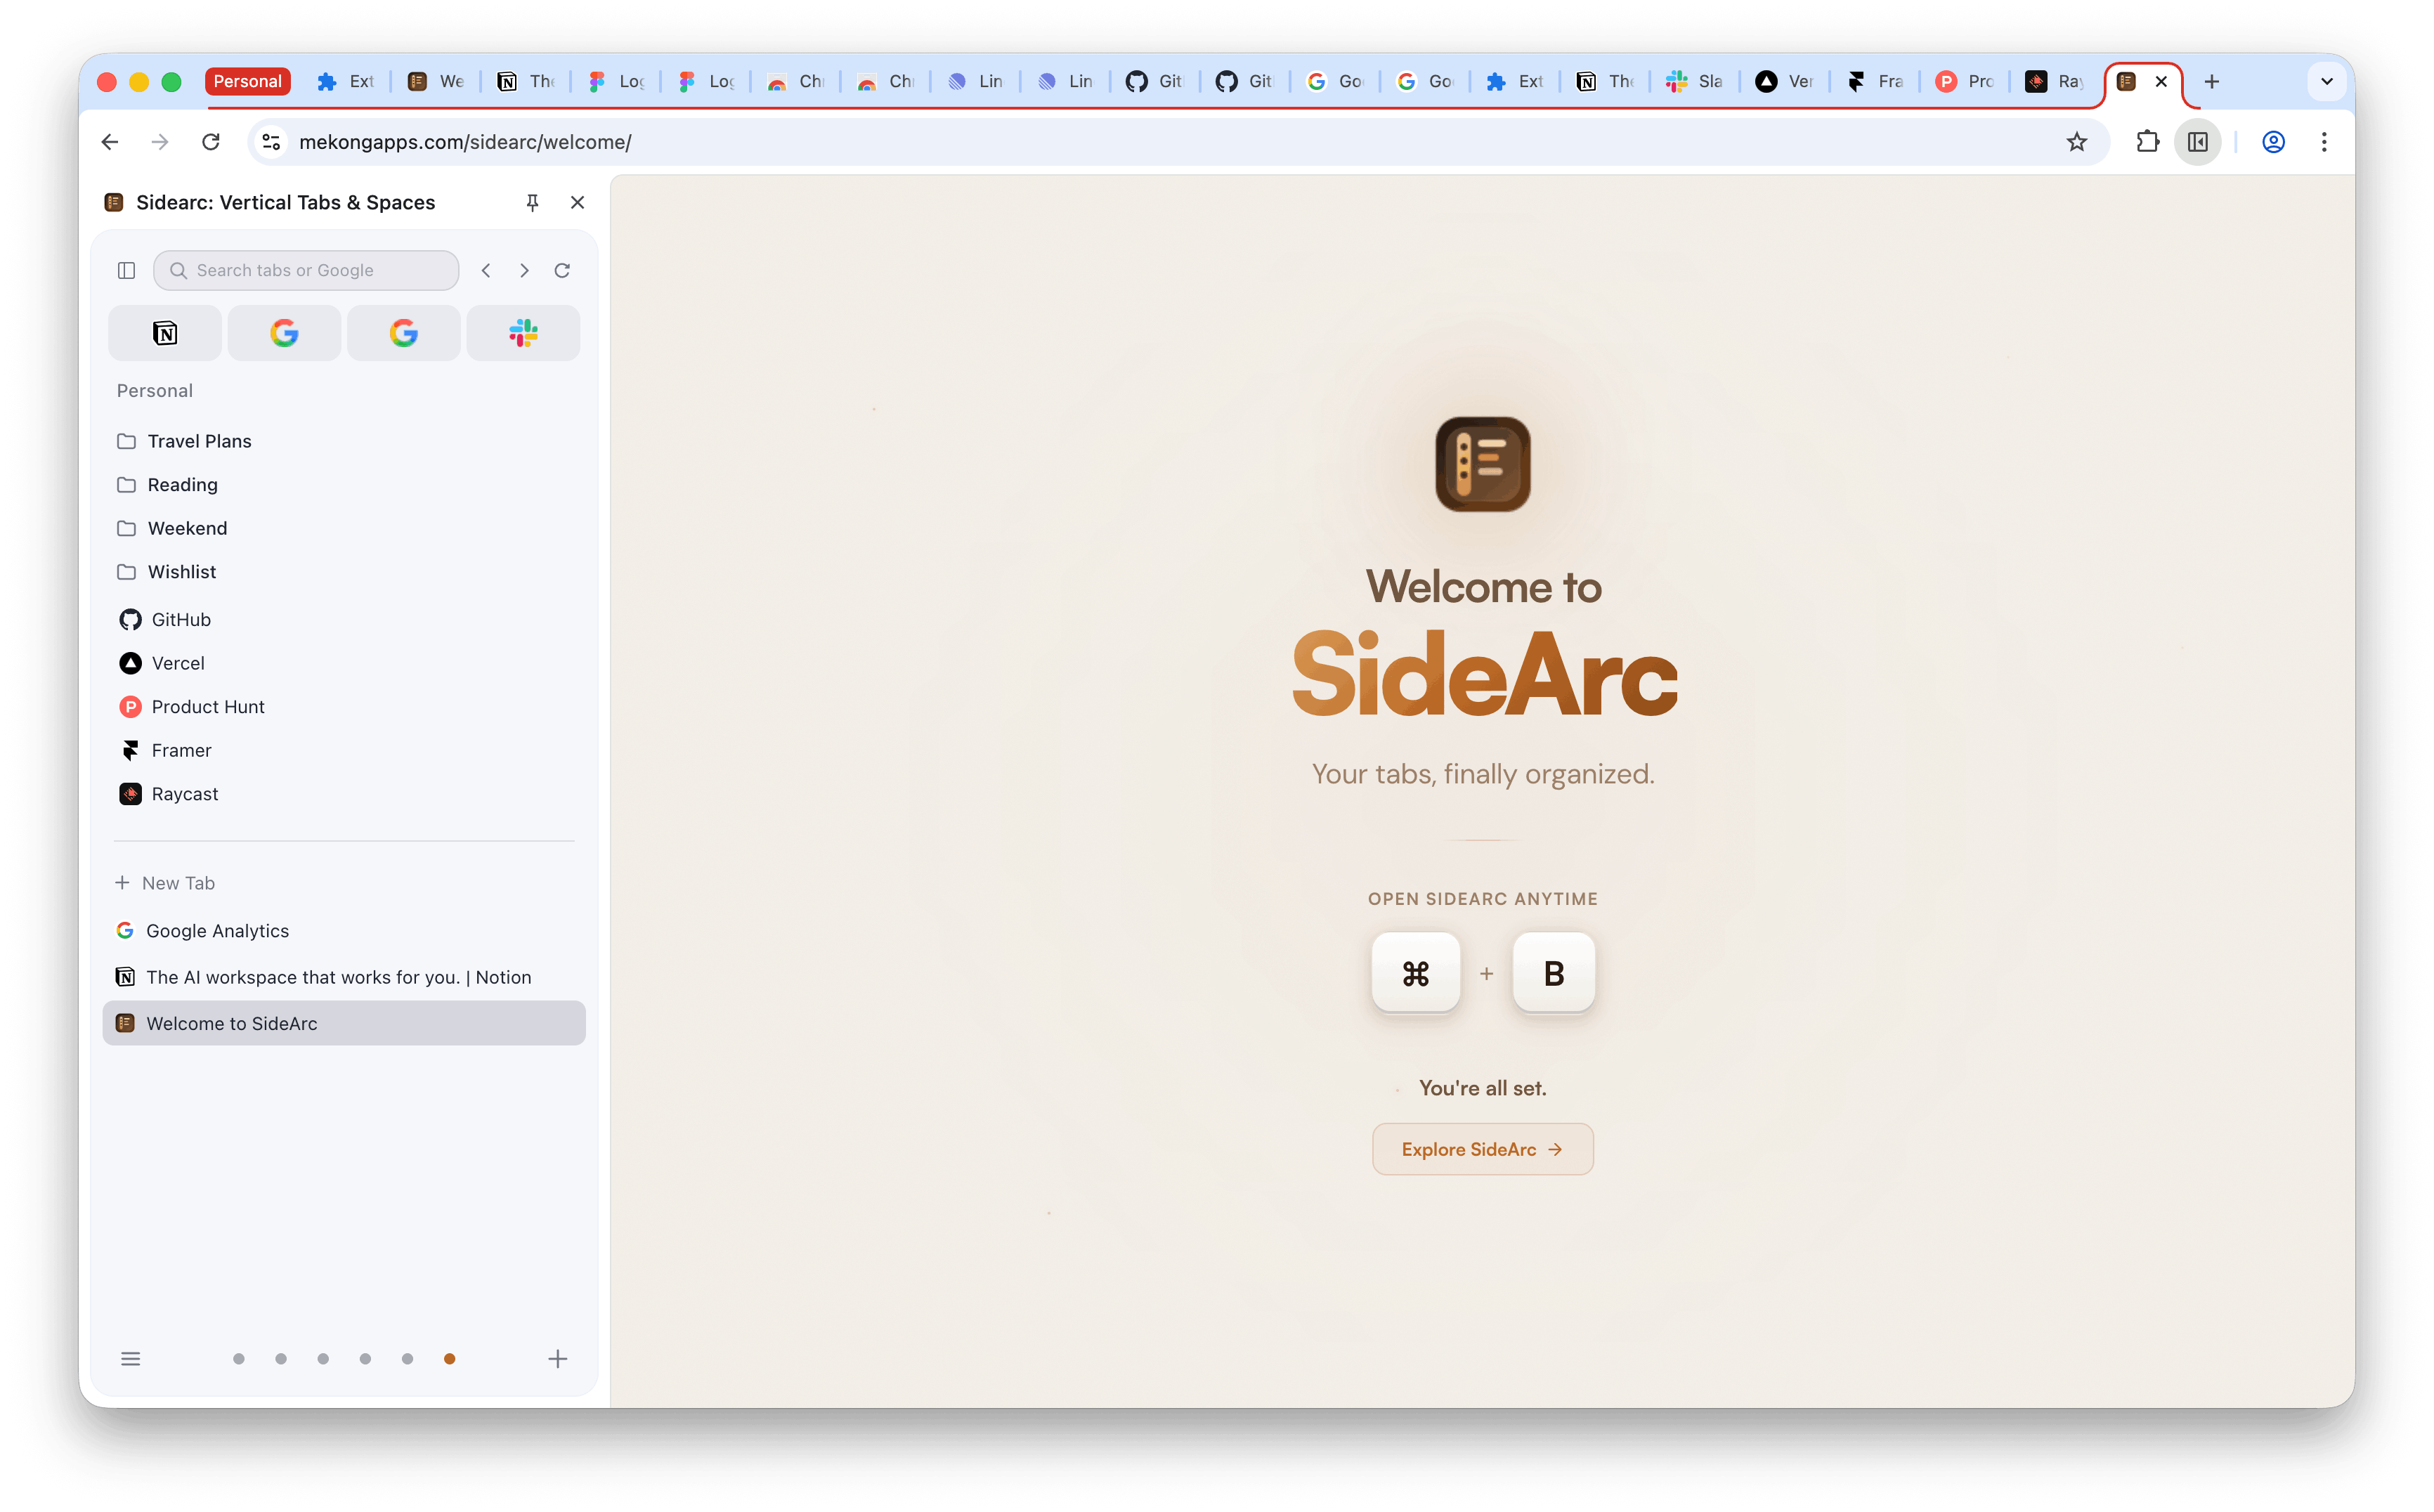Viewport: 2434px width, 1512px height.
Task: Open the pinned Slack tab in SideArc
Action: coord(523,333)
